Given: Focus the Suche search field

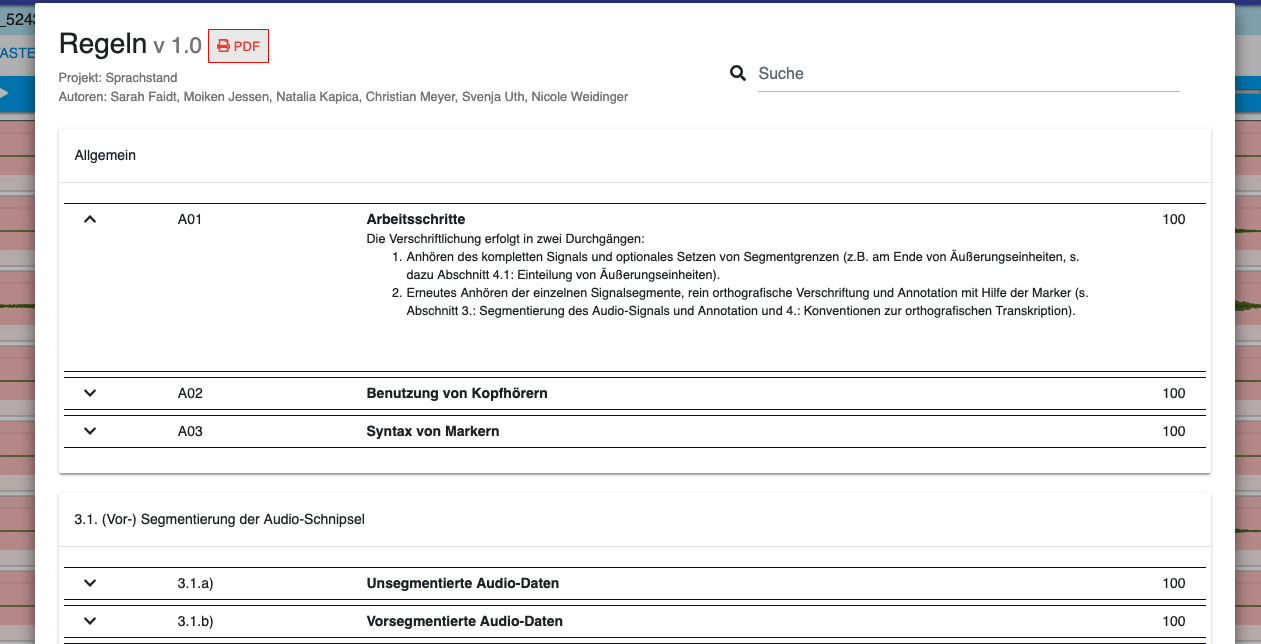Looking at the screenshot, I should click(x=968, y=73).
